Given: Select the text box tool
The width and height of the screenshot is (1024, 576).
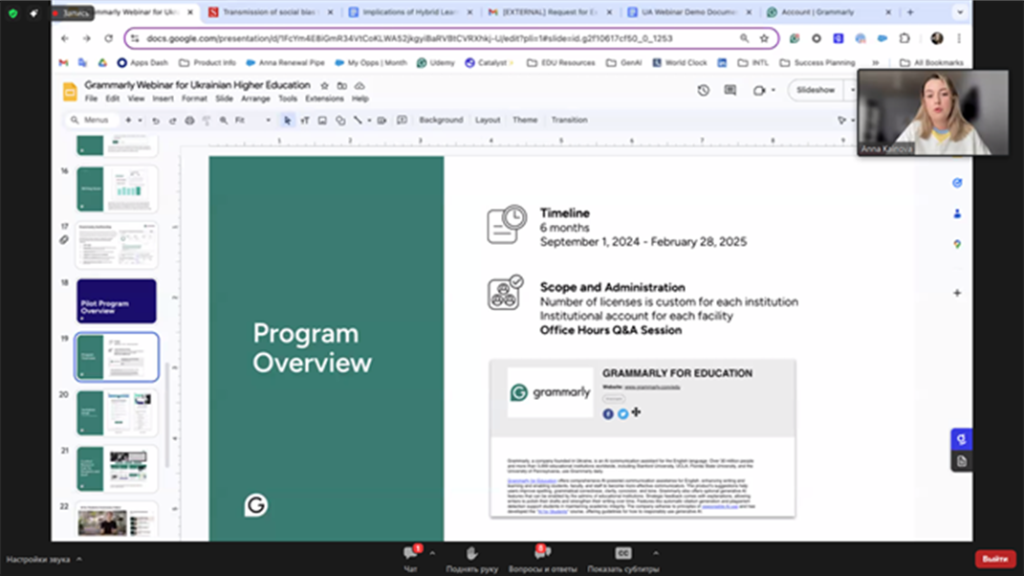Looking at the screenshot, I should coord(305,120).
